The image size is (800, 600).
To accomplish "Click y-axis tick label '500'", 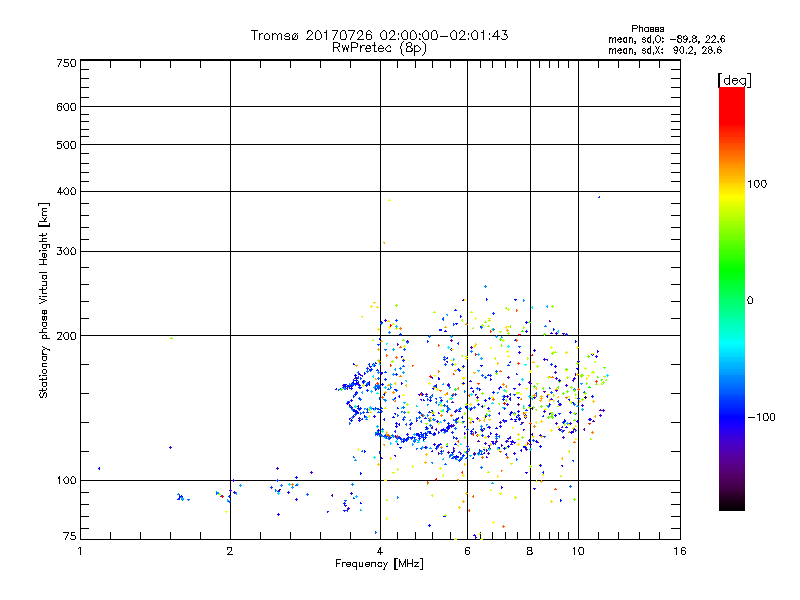I will (67, 145).
